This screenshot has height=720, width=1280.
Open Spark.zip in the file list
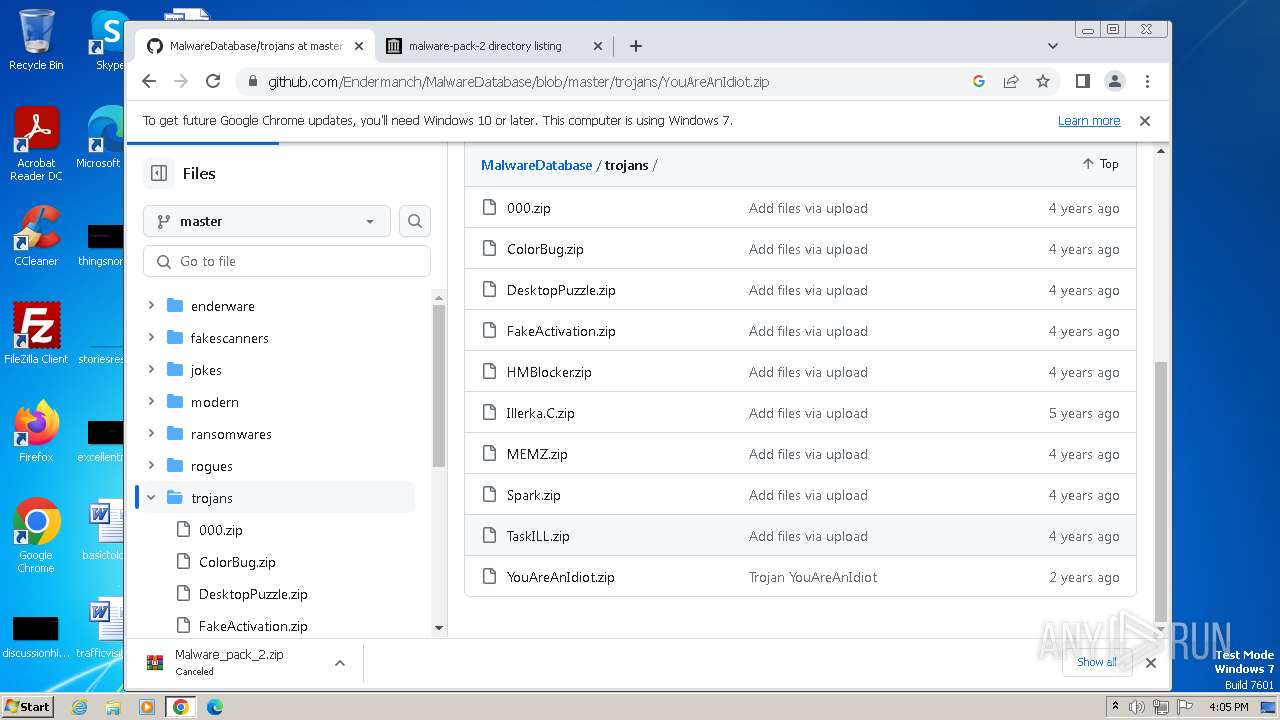(x=534, y=495)
